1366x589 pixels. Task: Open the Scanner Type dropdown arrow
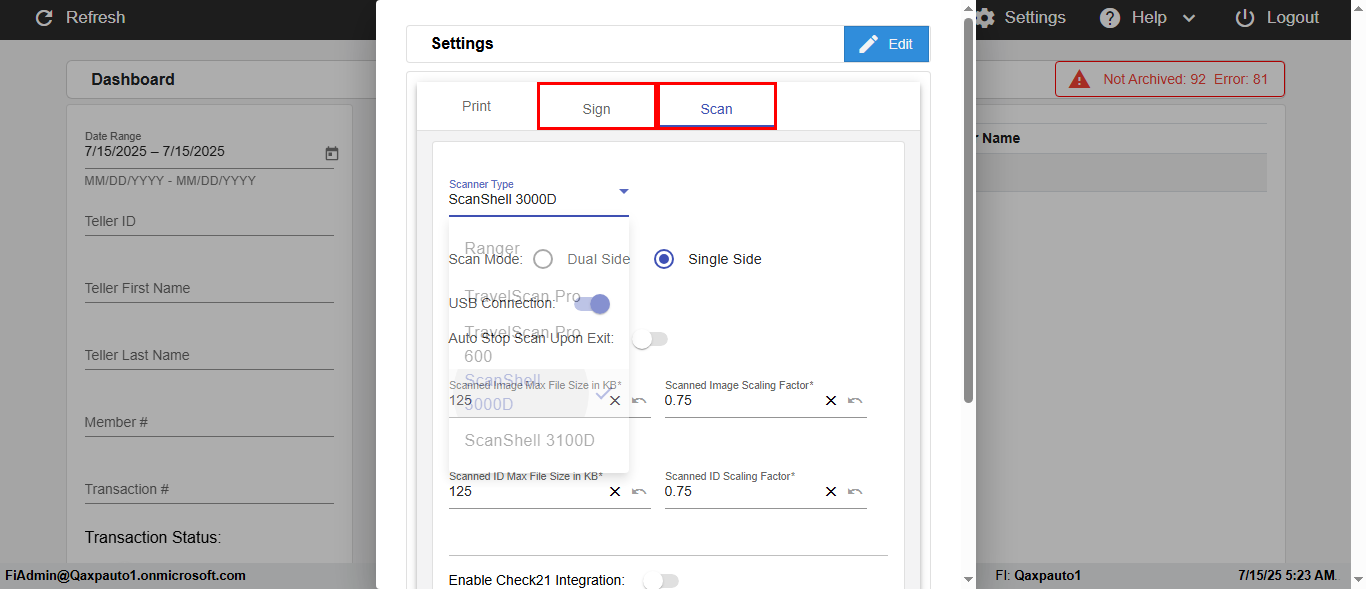[x=623, y=191]
